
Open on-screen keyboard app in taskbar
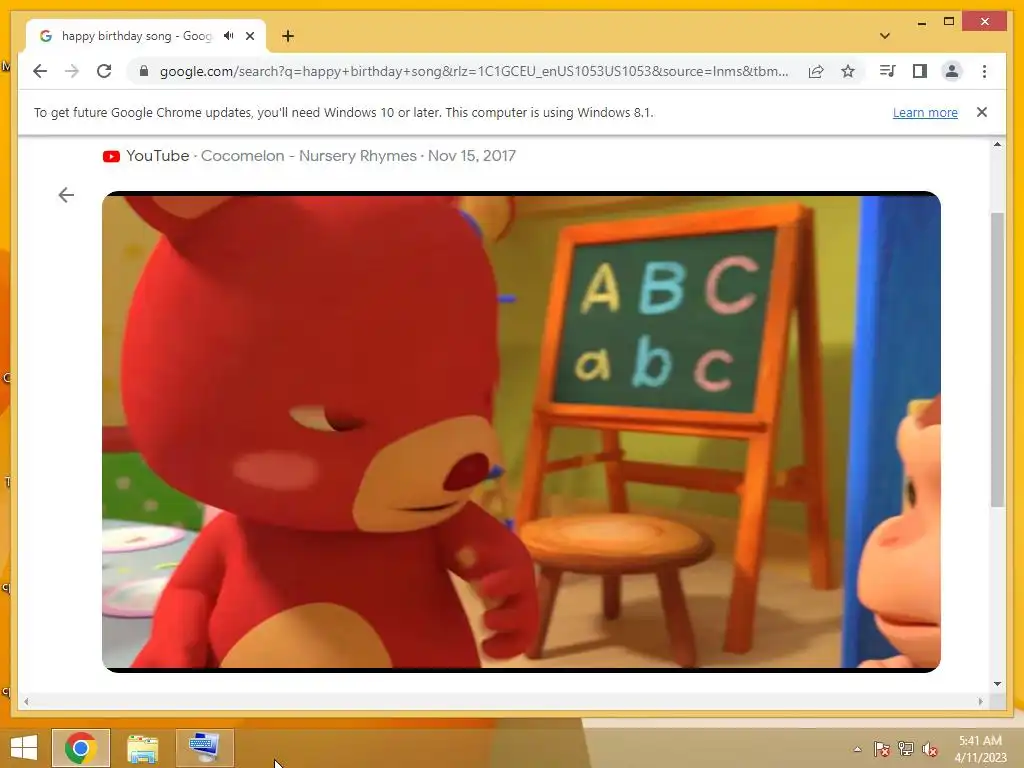(x=204, y=748)
